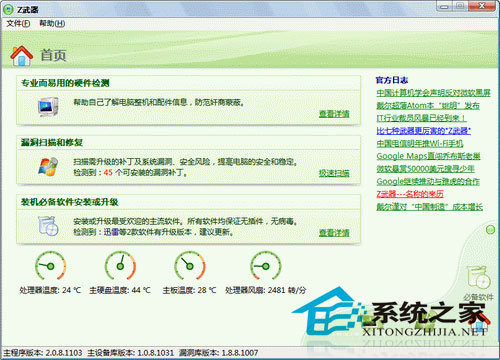Open news link 戴尔超薄Atom本 发布
The image size is (500, 360).
[428, 106]
